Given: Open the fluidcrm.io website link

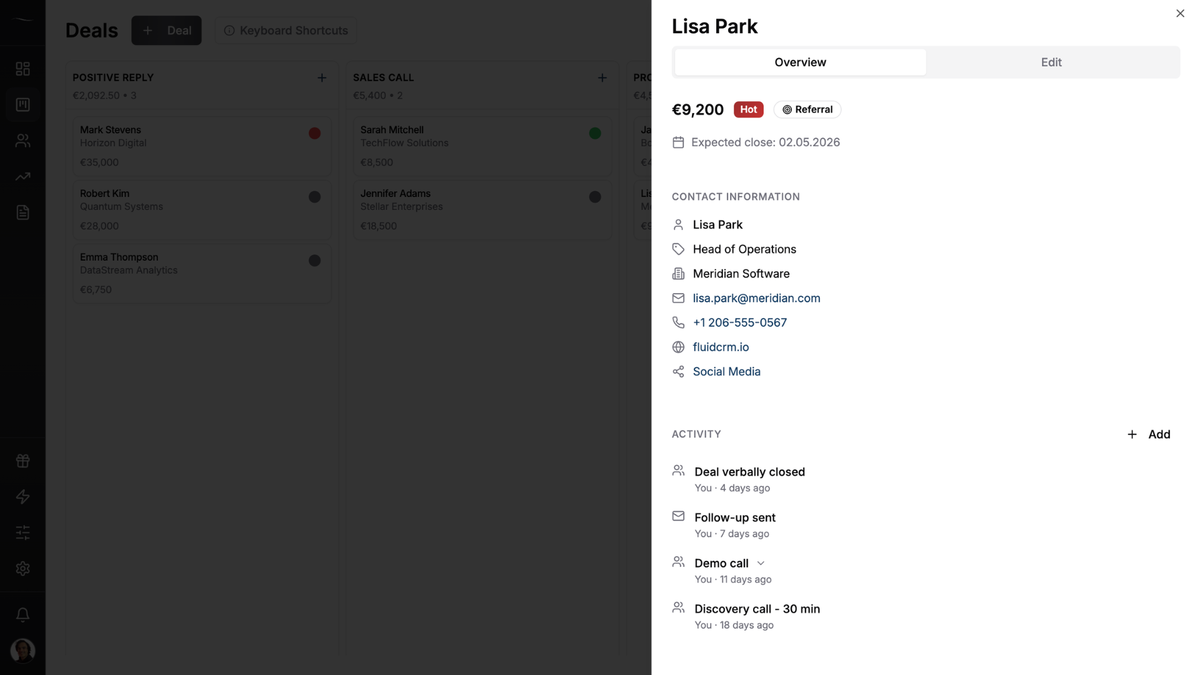Looking at the screenshot, I should click(721, 347).
